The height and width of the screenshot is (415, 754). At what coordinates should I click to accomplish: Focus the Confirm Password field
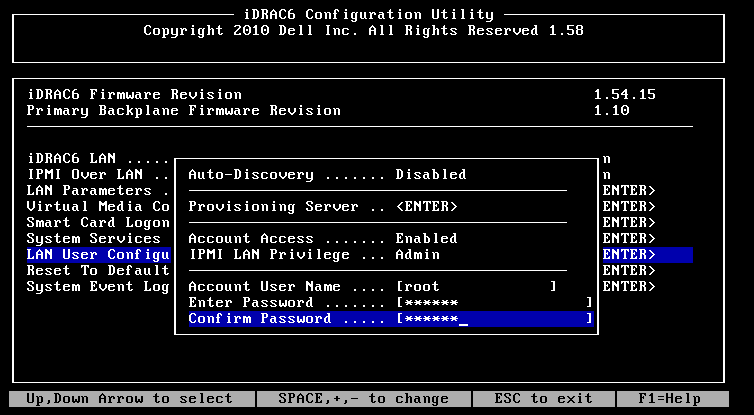pos(494,318)
